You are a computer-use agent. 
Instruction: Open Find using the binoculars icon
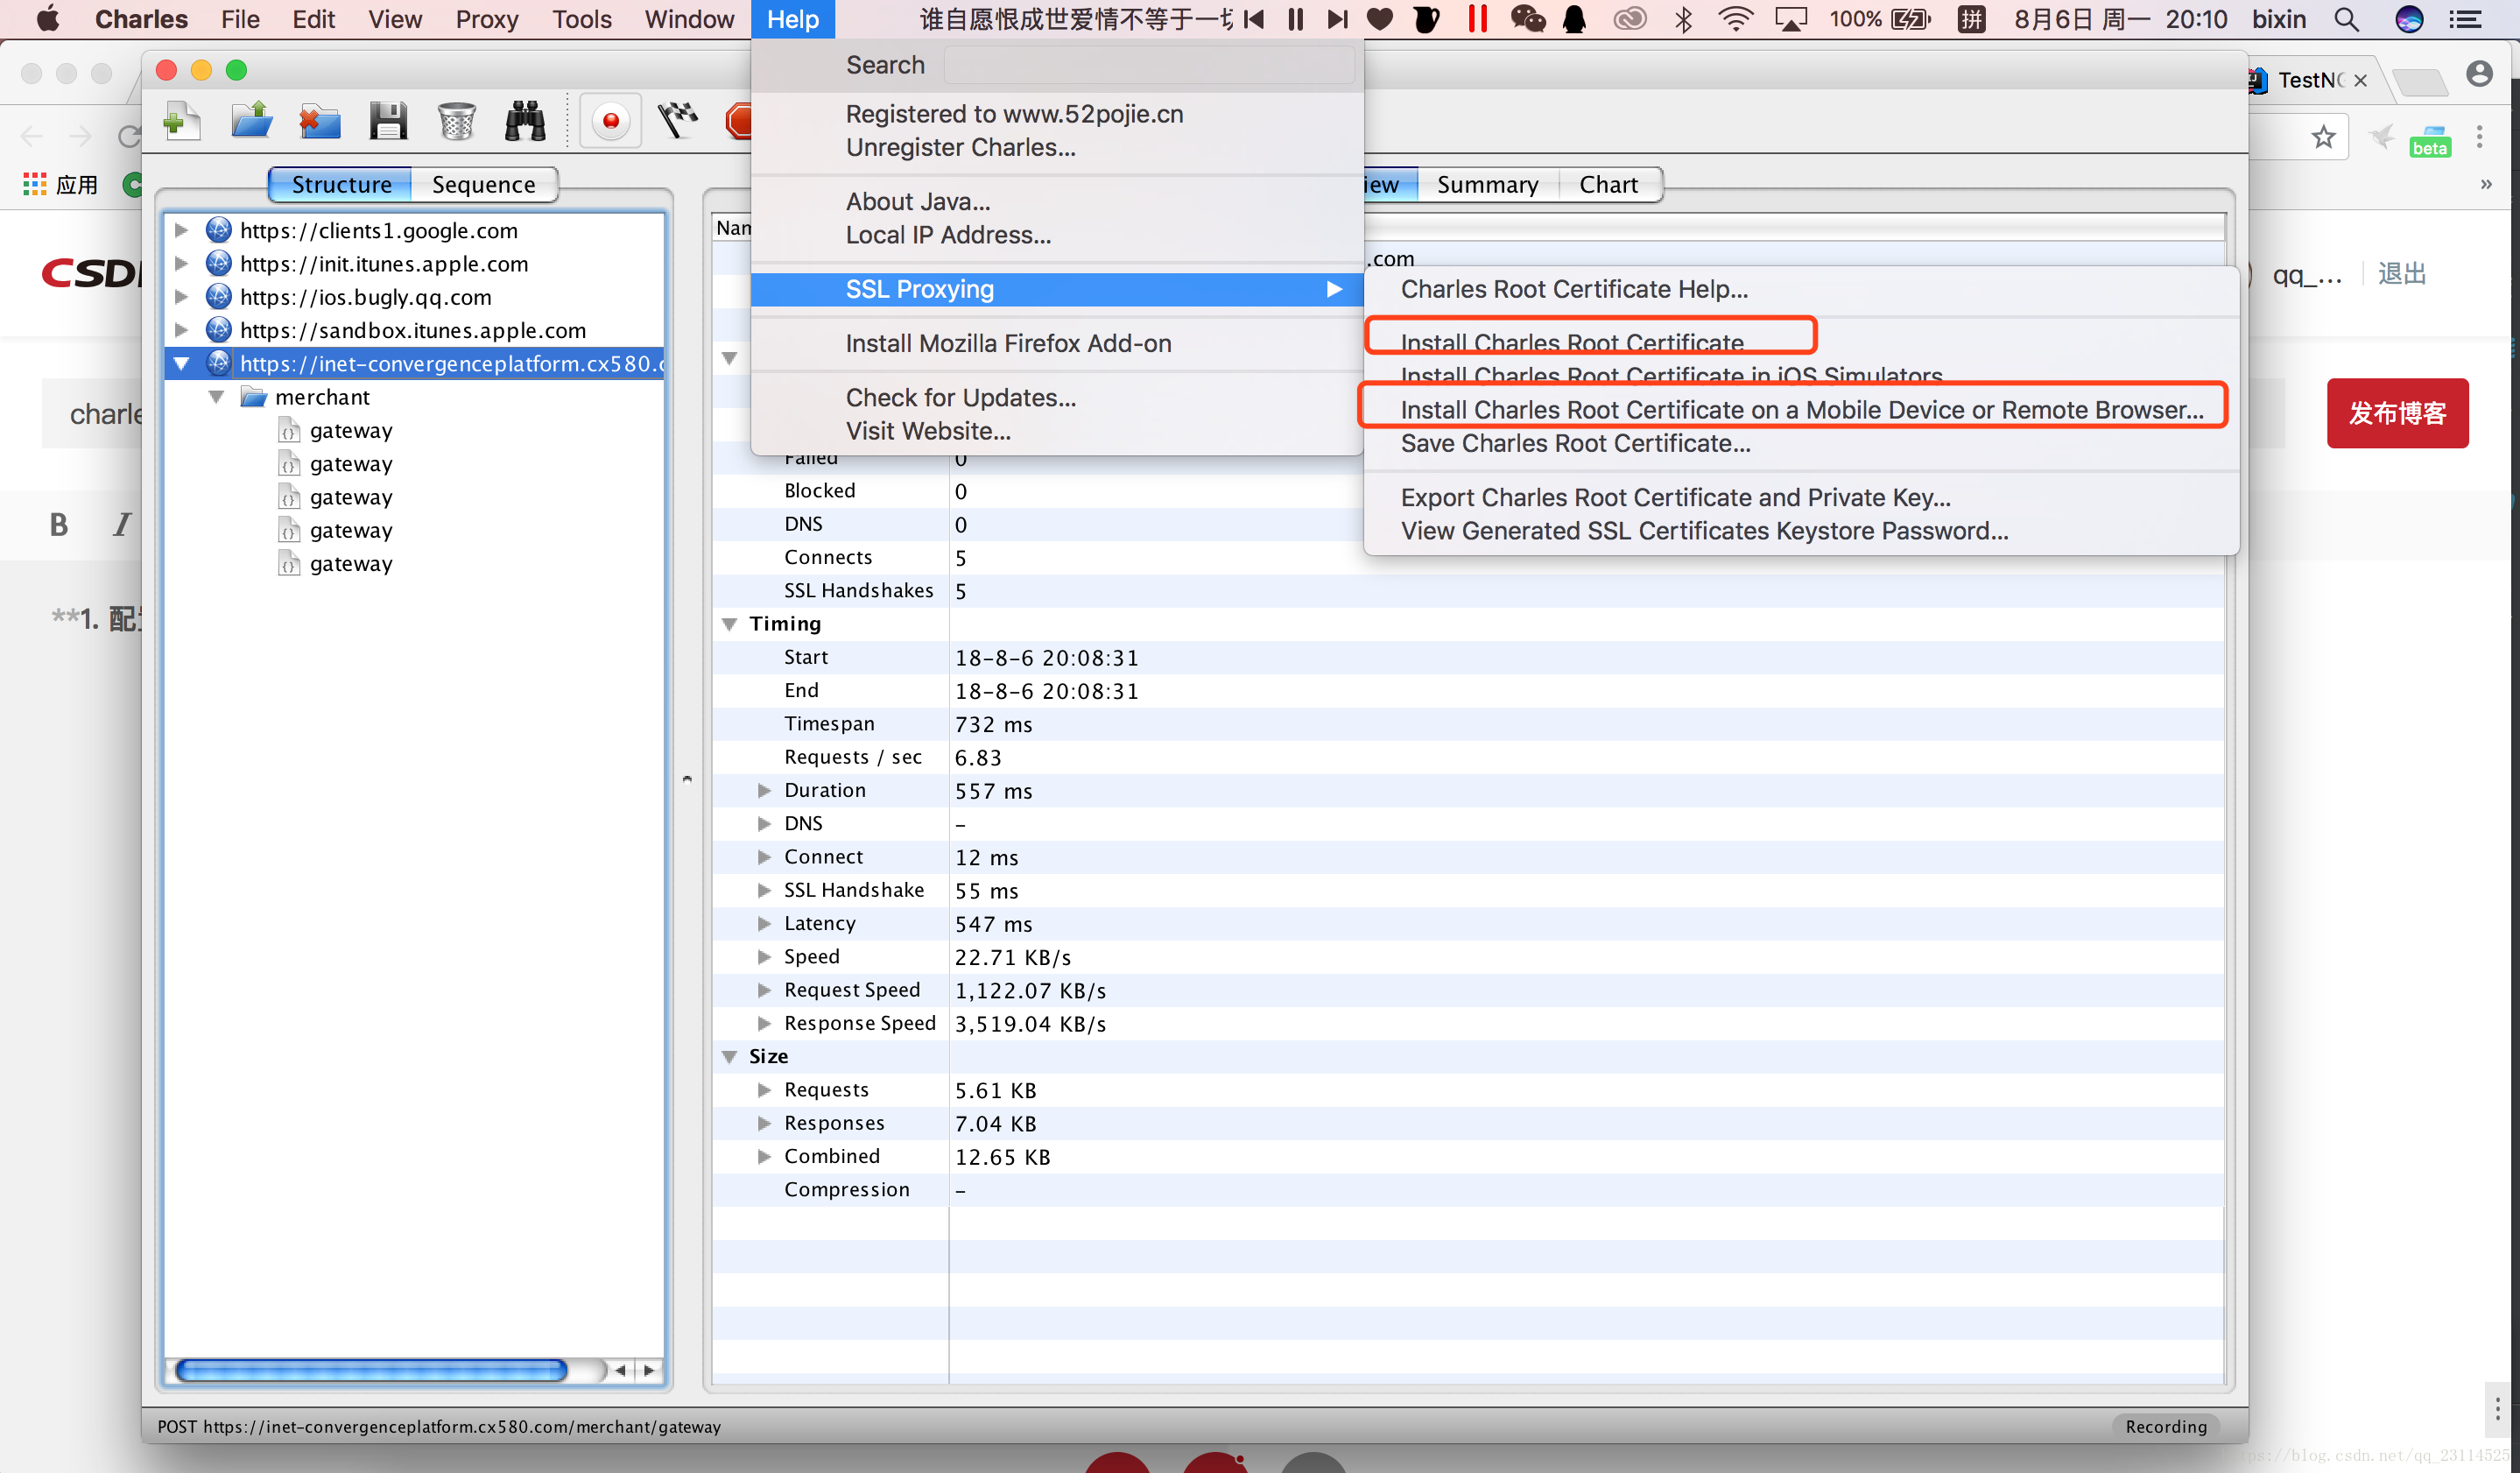point(525,121)
